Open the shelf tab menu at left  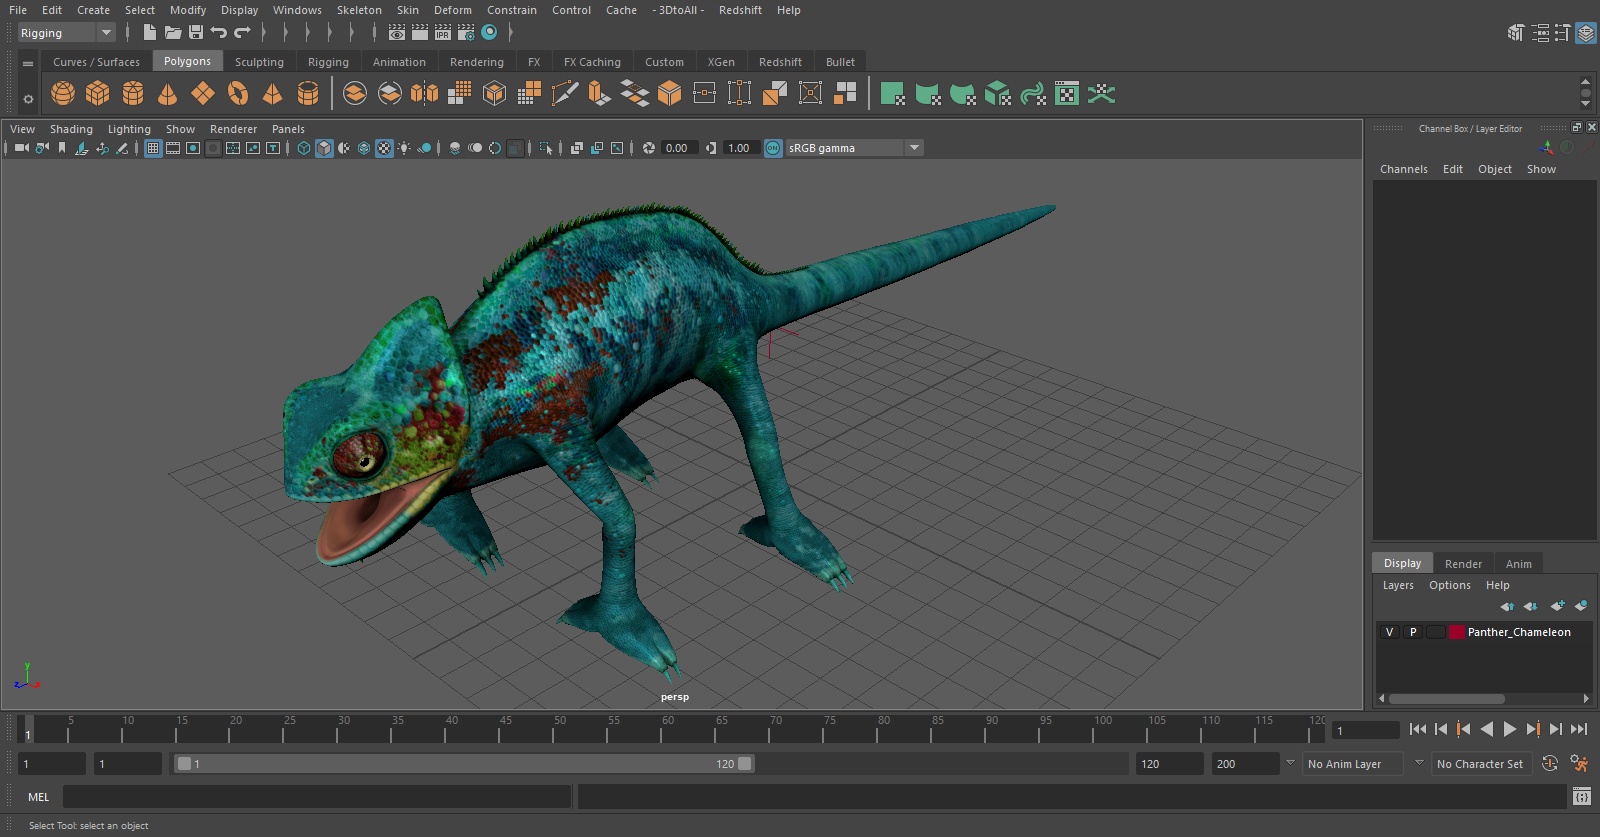[x=28, y=63]
